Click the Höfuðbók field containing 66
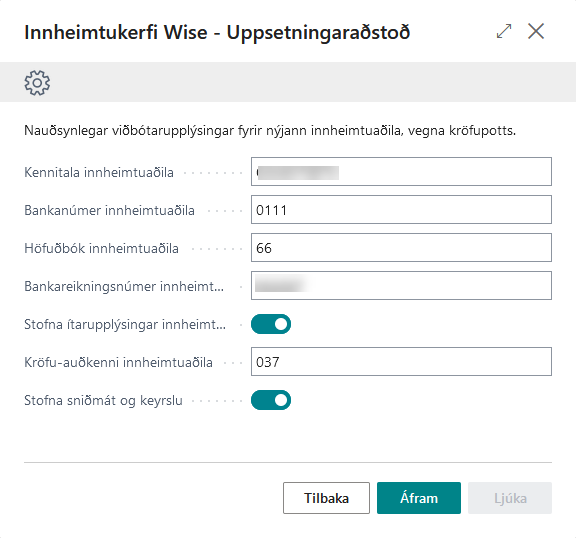The height and width of the screenshot is (538, 576). click(401, 248)
